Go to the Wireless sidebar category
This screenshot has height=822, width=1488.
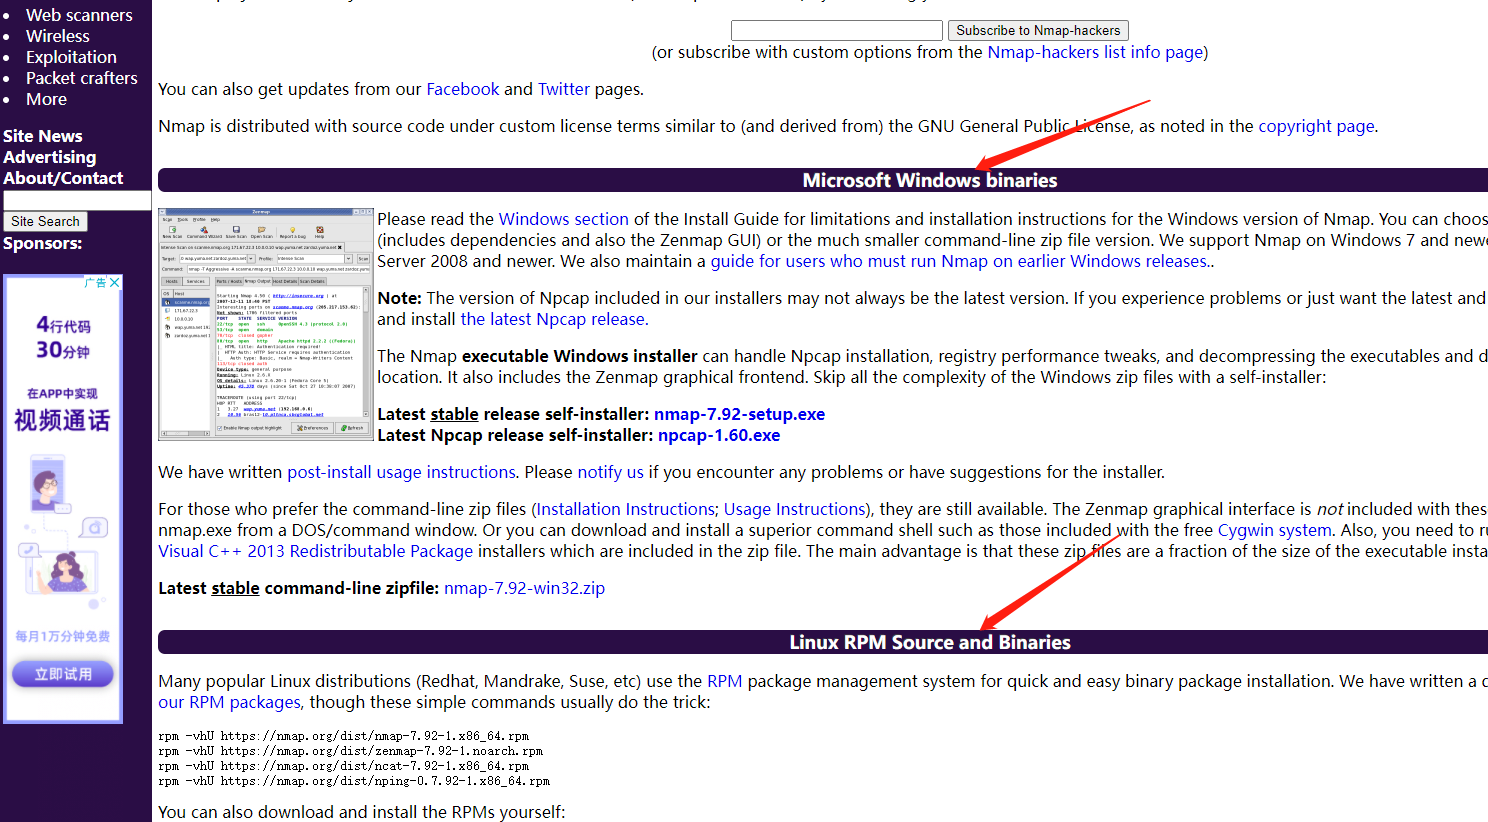(58, 36)
